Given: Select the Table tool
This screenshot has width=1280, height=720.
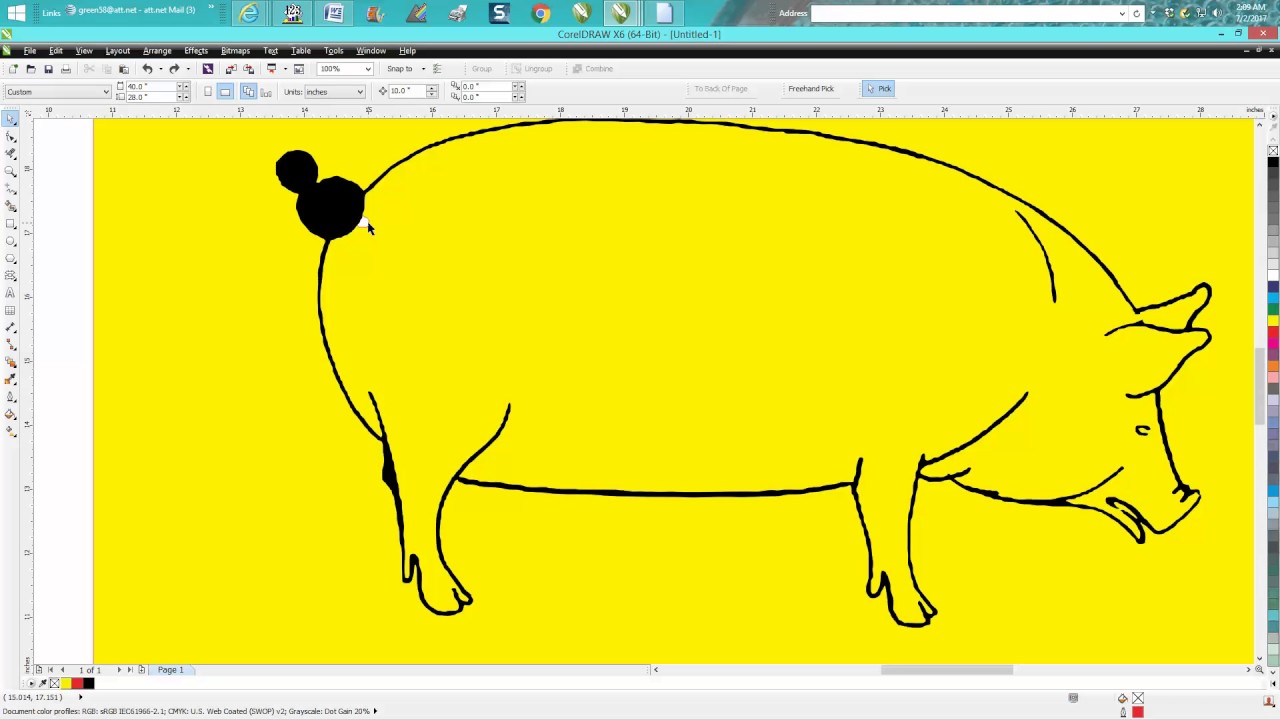Looking at the screenshot, I should tap(10, 310).
